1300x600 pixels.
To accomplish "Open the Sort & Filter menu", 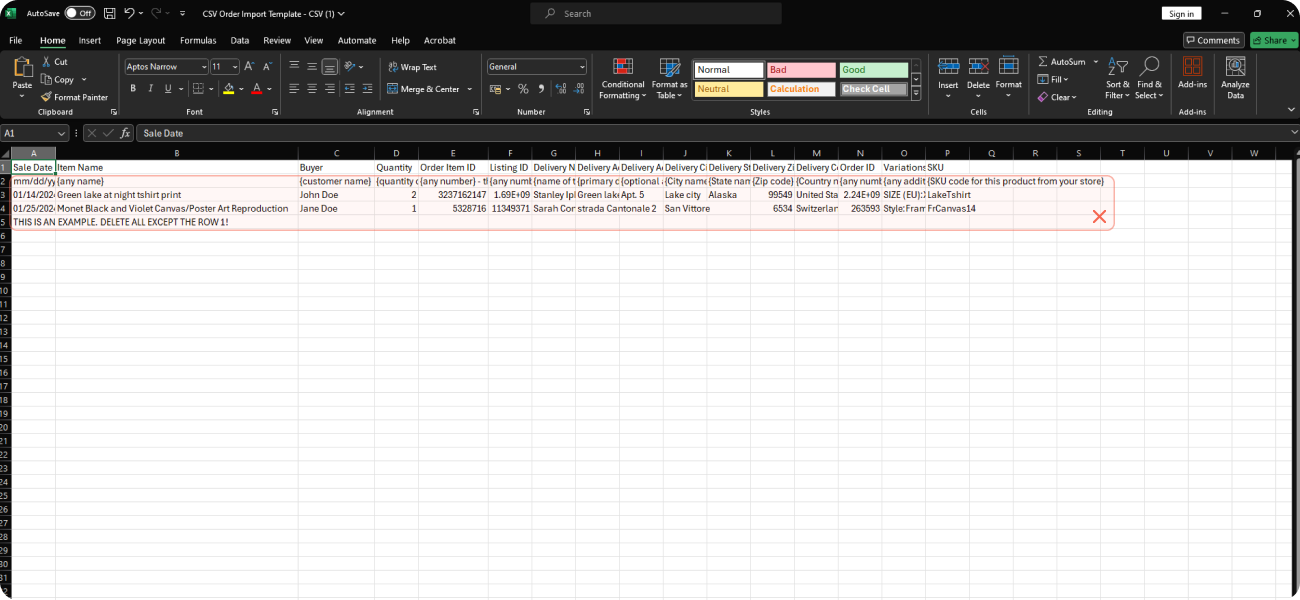I will click(x=1117, y=78).
